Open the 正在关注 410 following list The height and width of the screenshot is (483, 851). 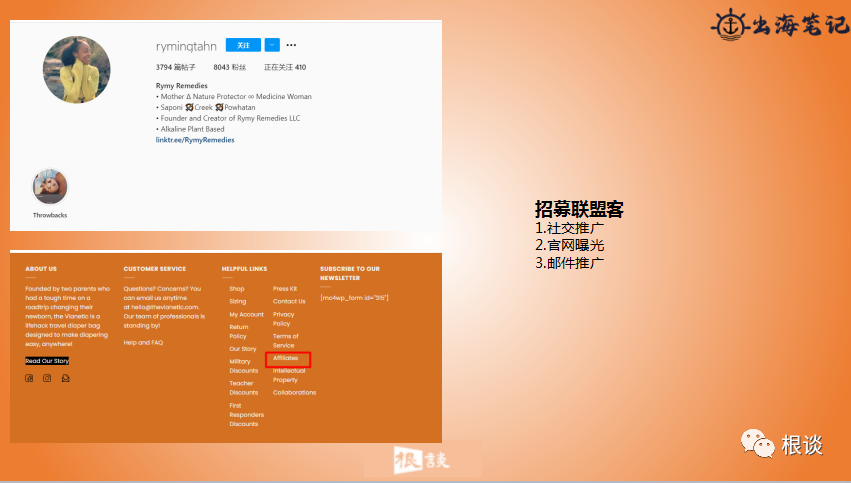[x=285, y=67]
